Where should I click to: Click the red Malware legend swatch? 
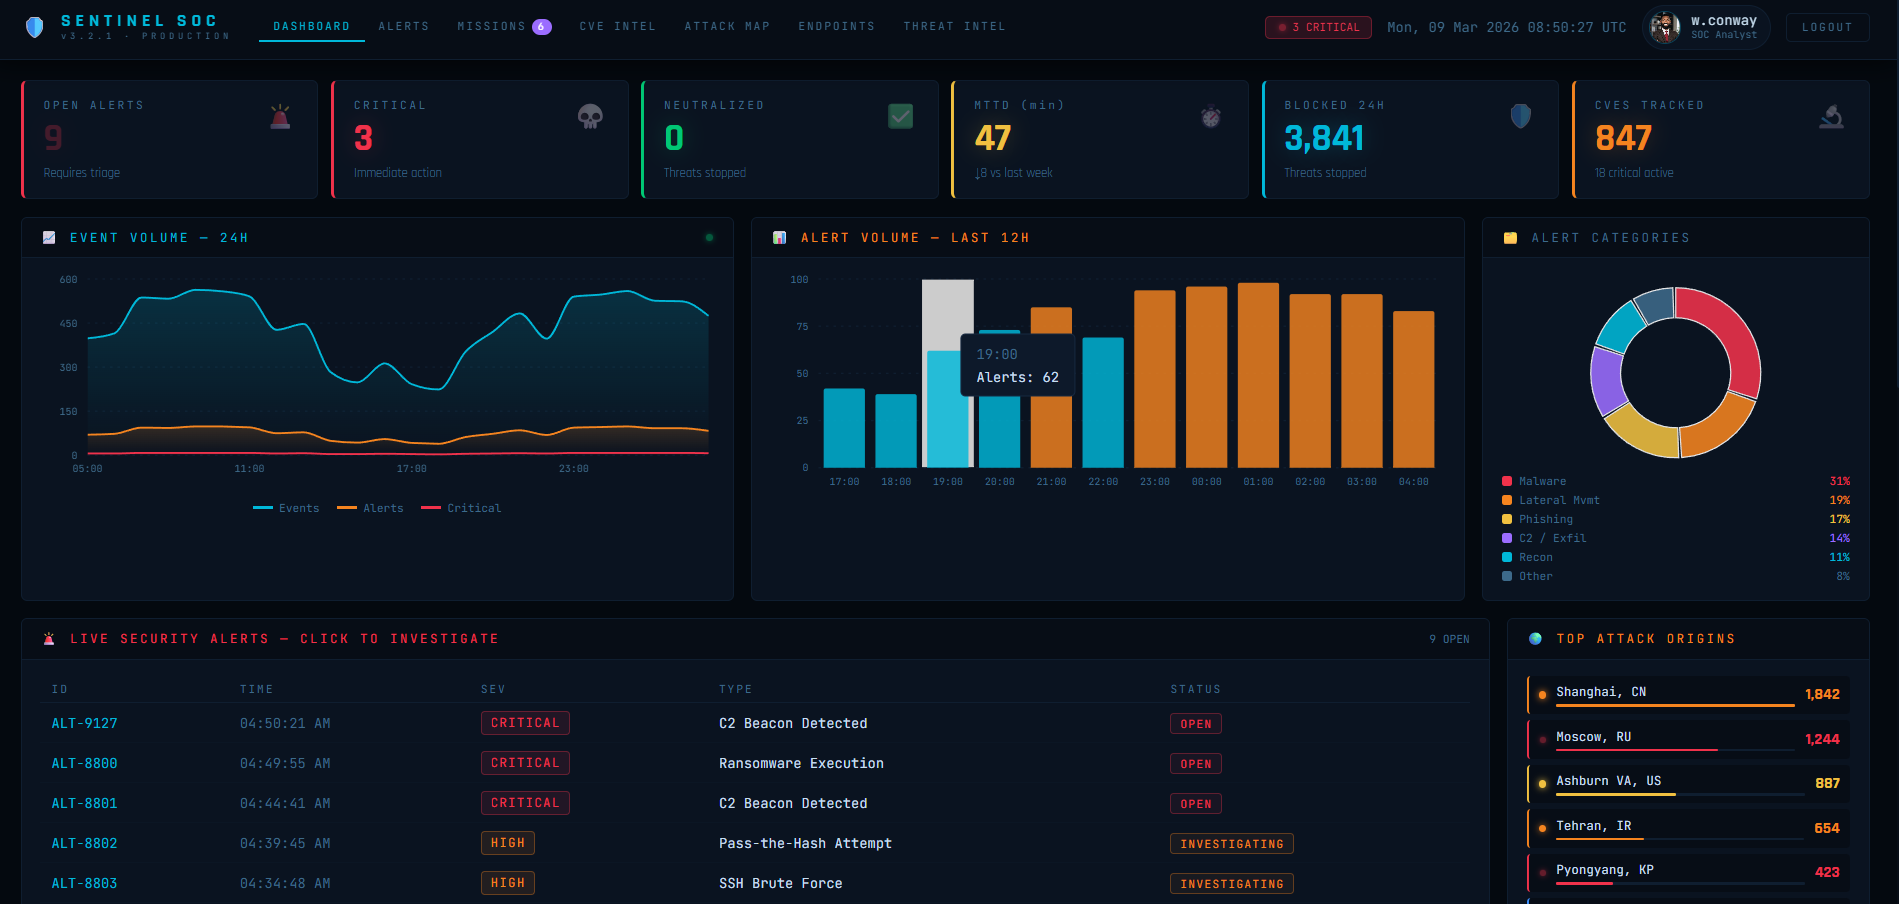[1507, 481]
